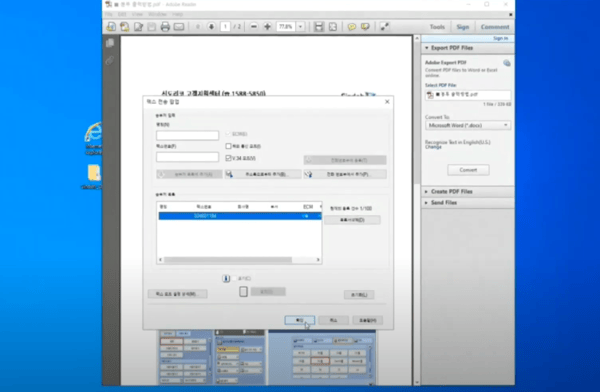600x392 pixels.
Task: Open the zoom percentage dropdown
Action: tap(301, 26)
